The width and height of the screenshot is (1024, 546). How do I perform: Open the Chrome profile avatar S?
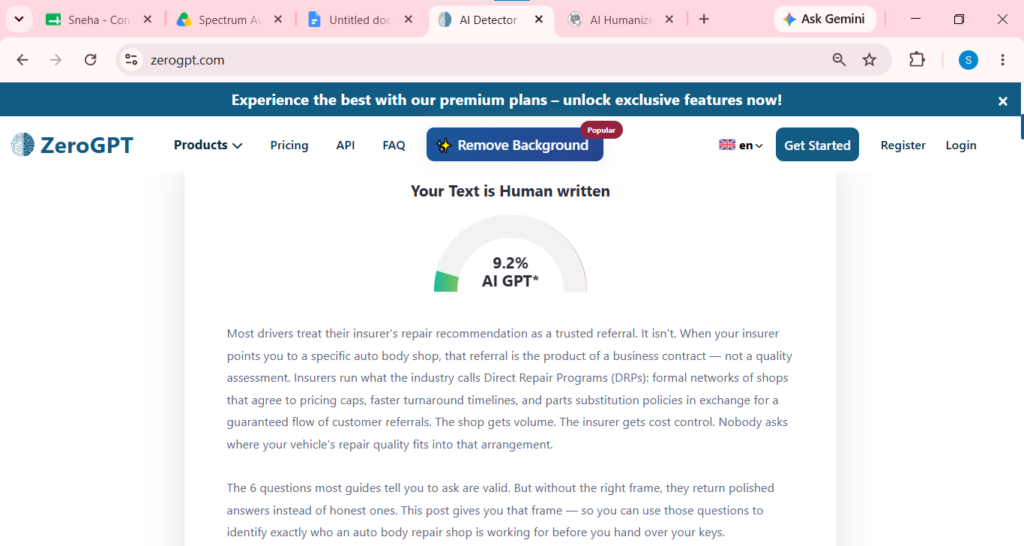click(x=968, y=60)
